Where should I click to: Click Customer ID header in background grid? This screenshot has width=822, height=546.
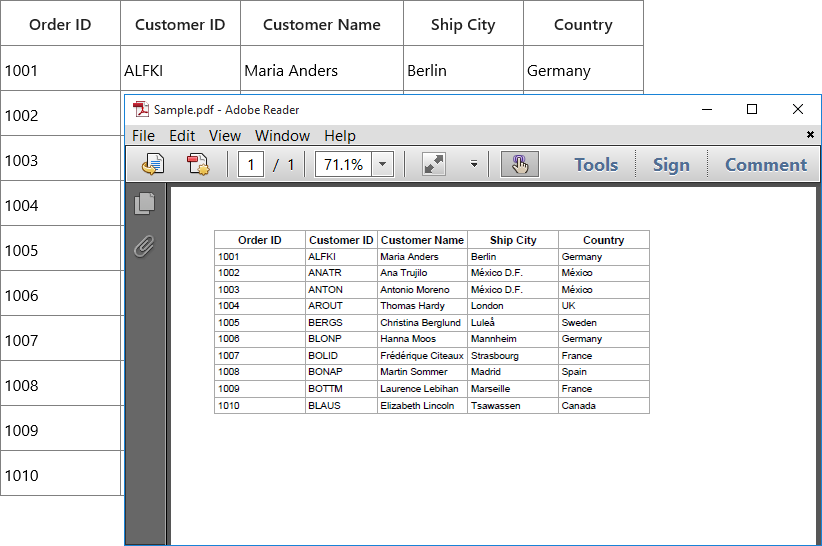click(180, 24)
